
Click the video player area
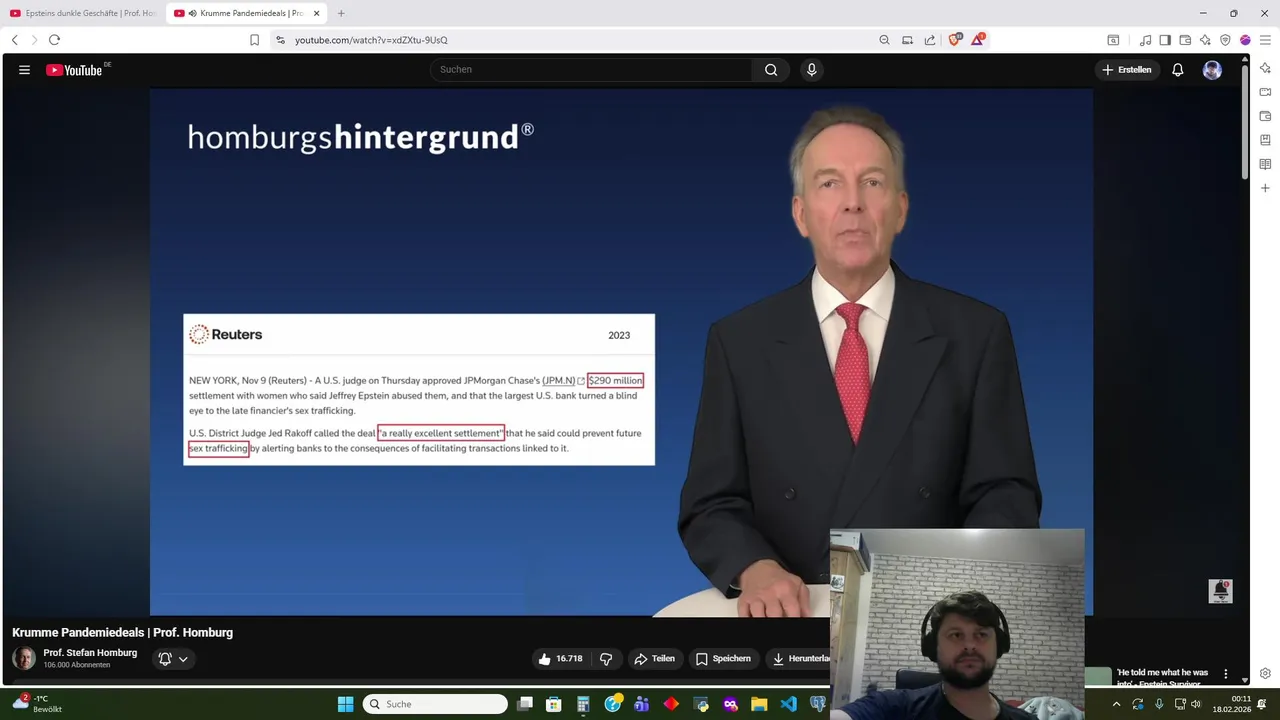click(621, 352)
